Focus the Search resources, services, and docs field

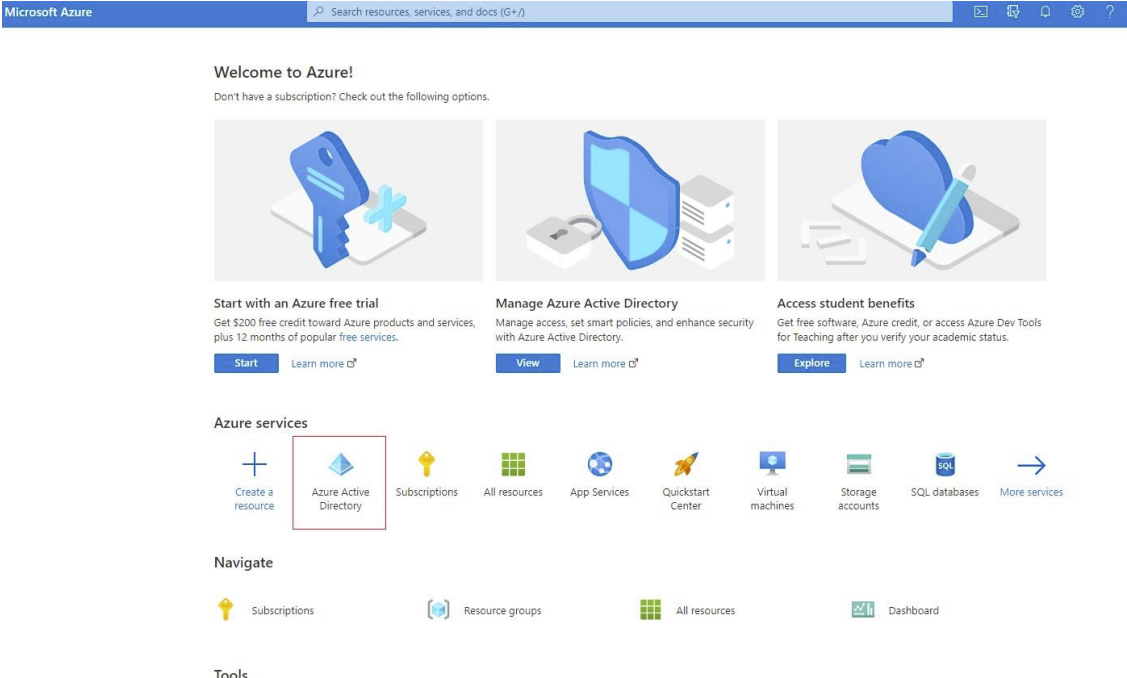click(x=630, y=12)
